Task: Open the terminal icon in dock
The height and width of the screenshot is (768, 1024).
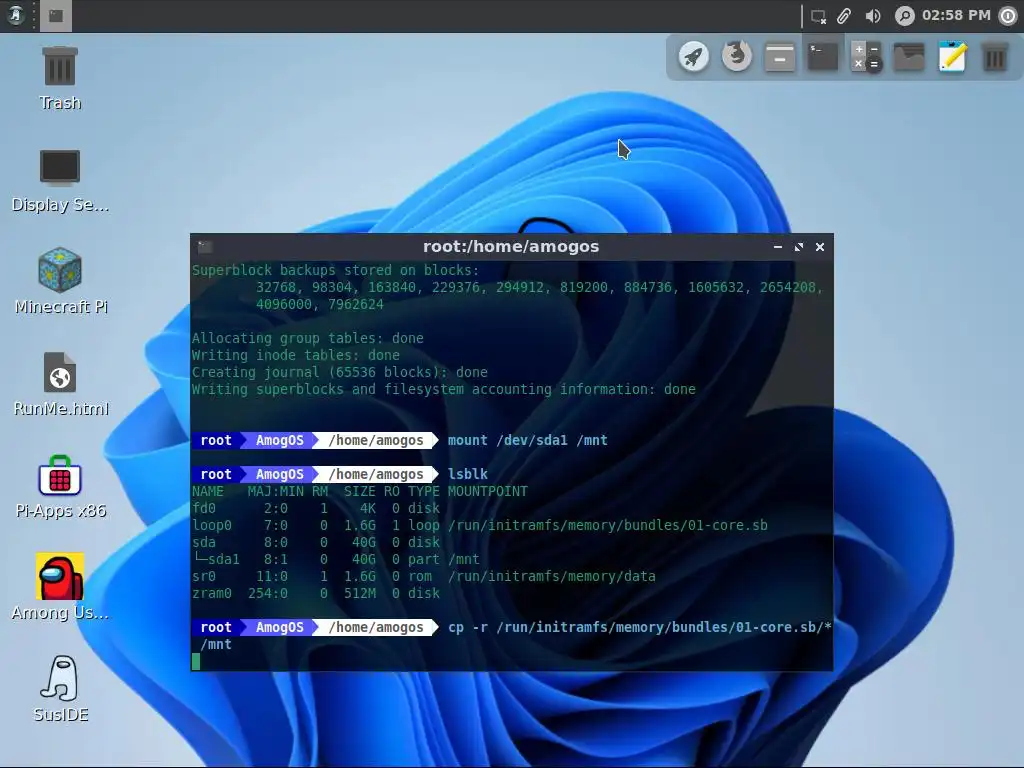Action: tap(823, 57)
